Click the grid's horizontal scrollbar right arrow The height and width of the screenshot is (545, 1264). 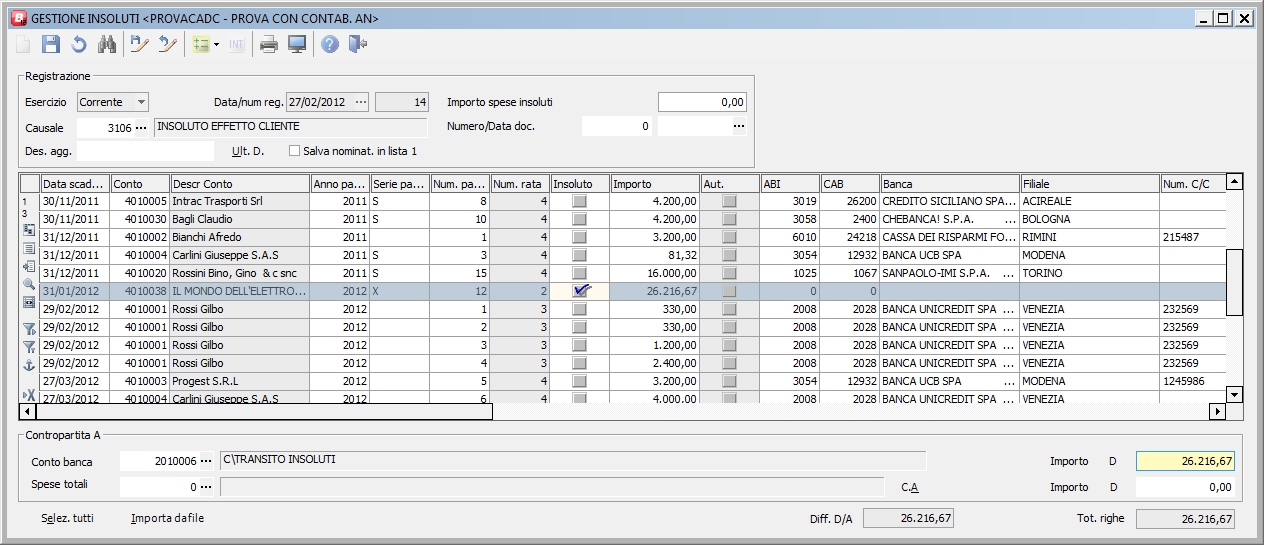click(x=1217, y=411)
